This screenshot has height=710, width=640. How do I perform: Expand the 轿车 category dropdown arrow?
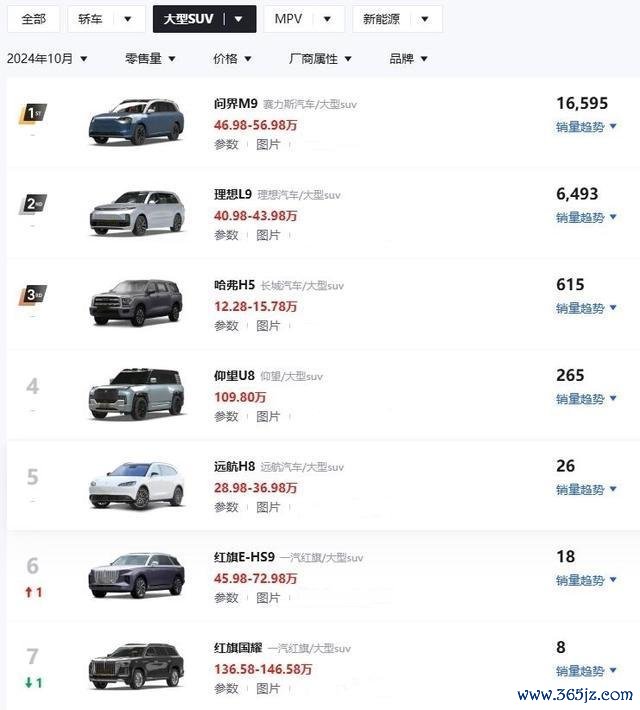point(128,19)
